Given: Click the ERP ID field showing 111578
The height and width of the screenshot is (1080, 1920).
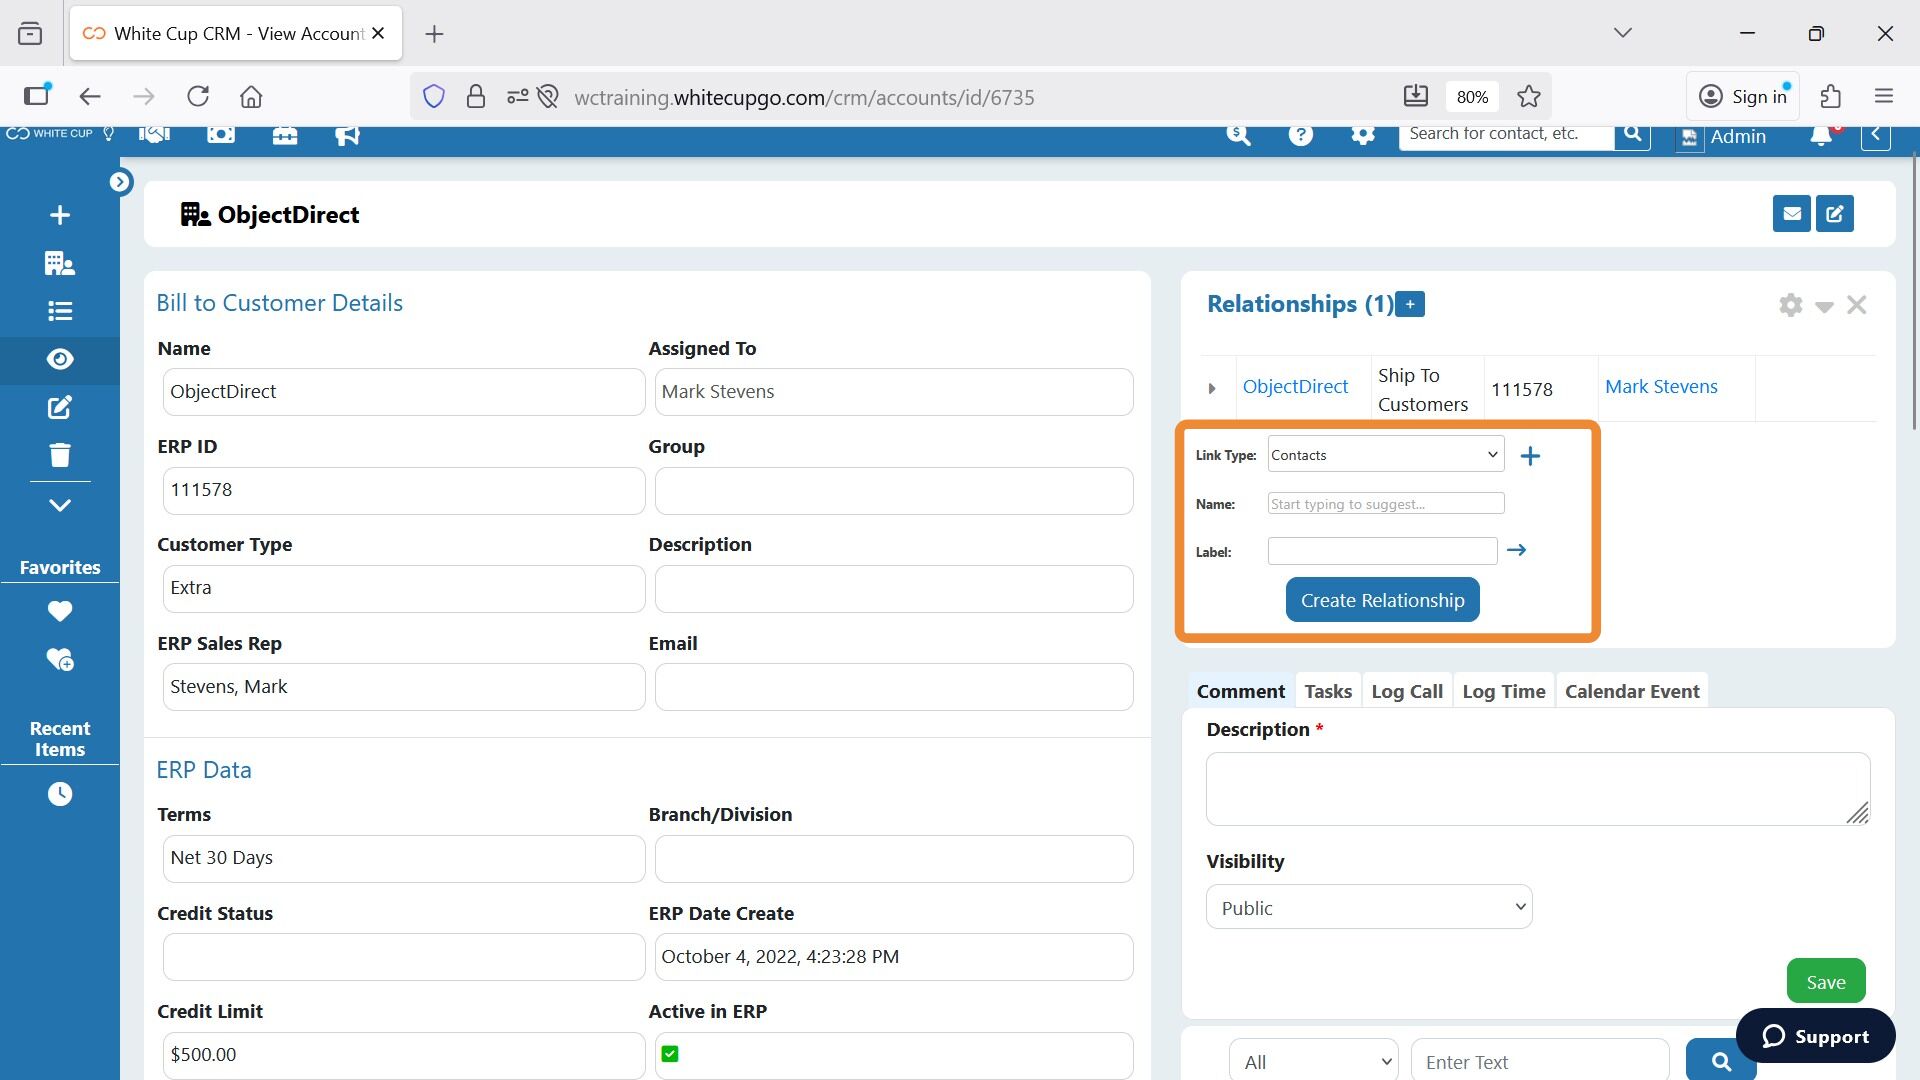Looking at the screenshot, I should coord(403,491).
